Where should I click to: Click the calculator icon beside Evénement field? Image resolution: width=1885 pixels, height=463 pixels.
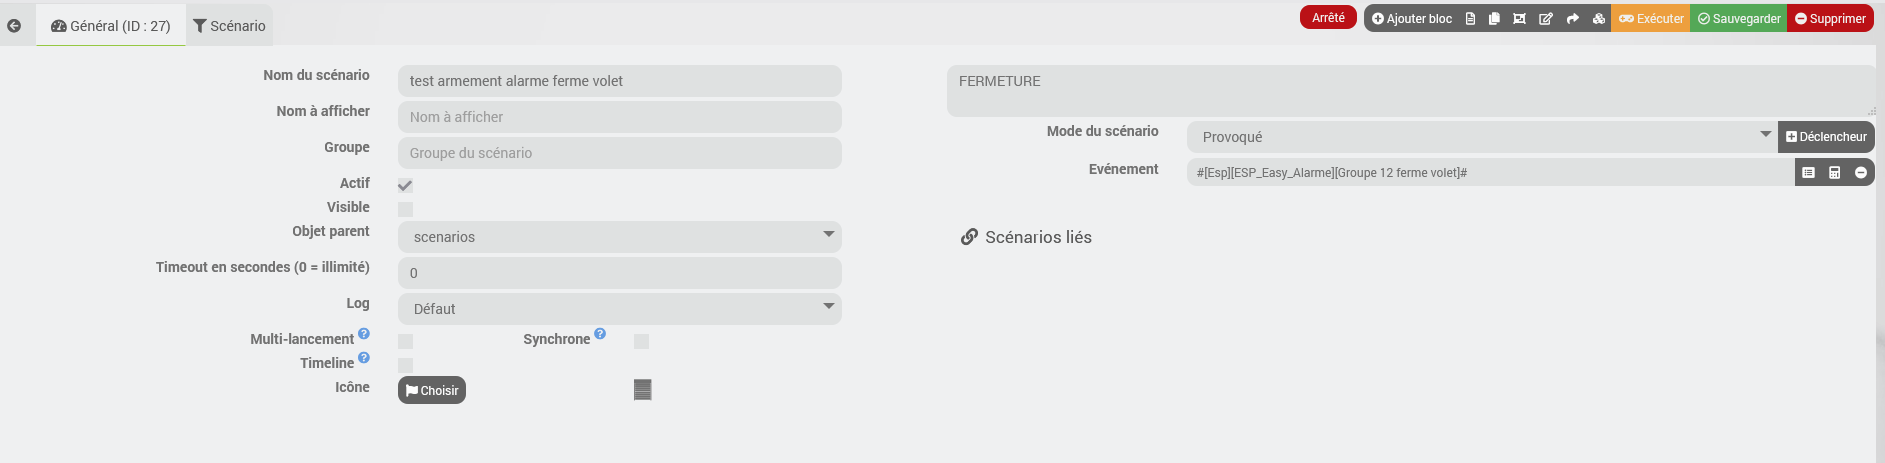1834,173
